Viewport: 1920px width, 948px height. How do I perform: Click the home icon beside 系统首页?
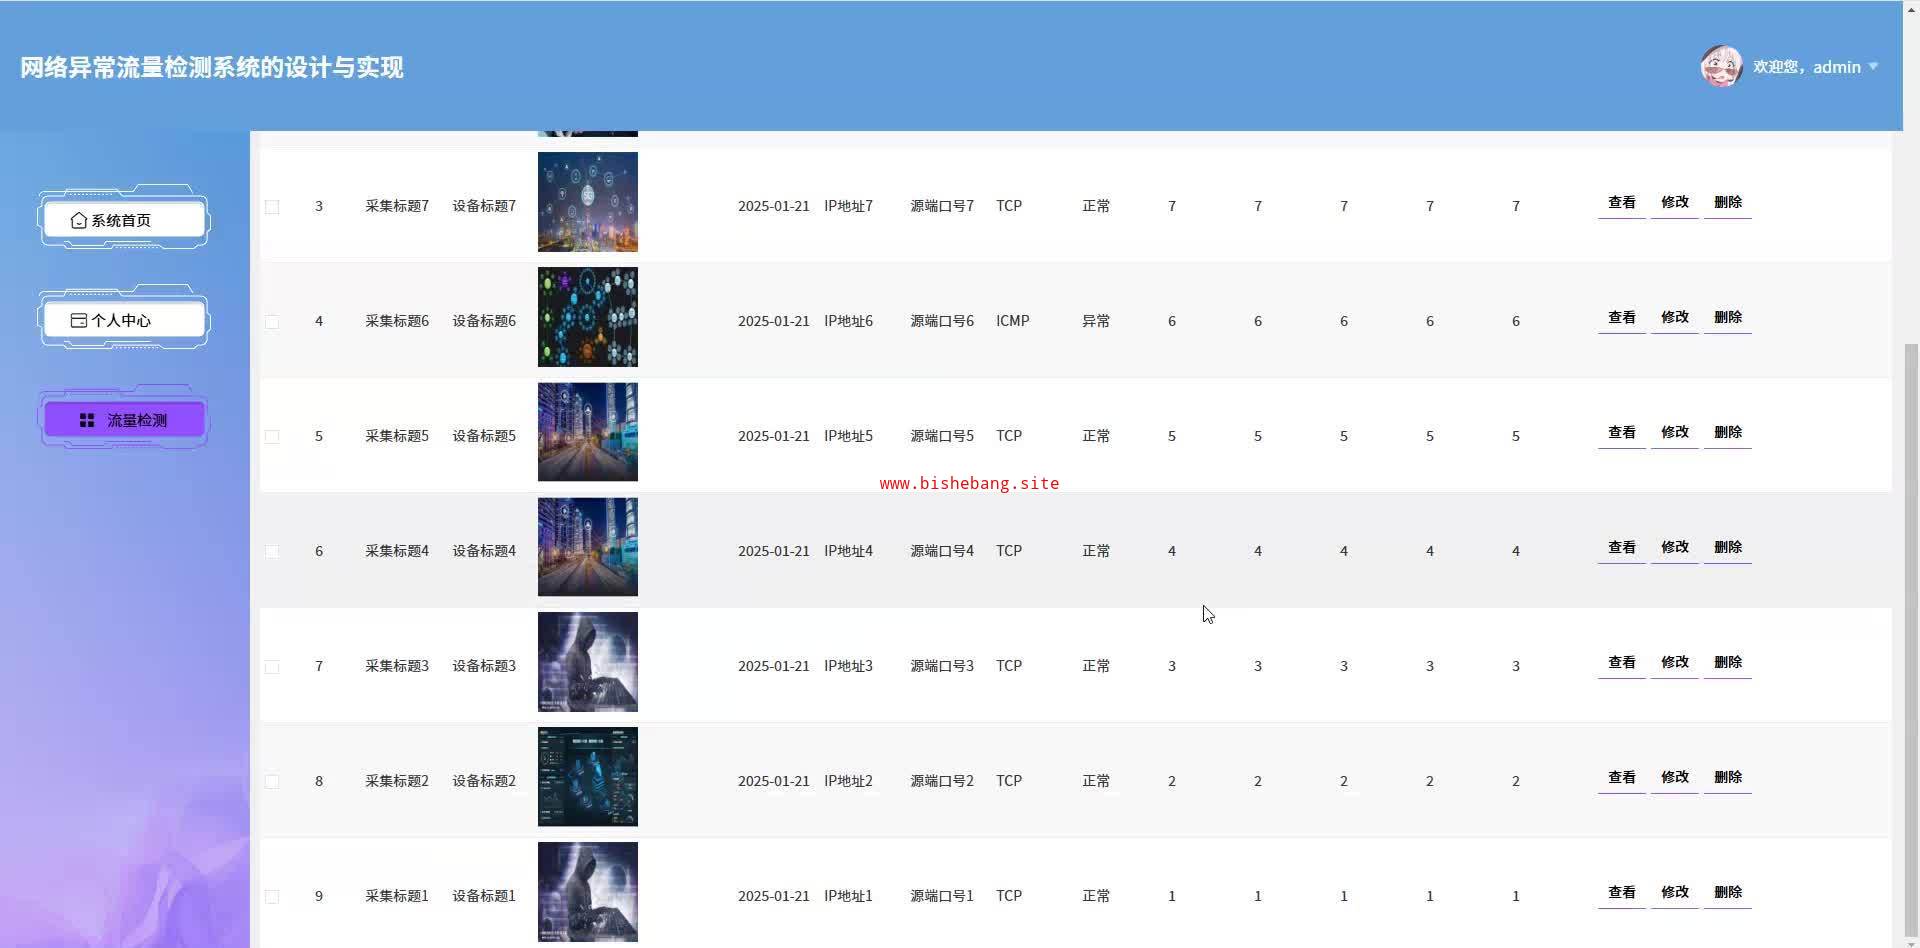point(79,220)
